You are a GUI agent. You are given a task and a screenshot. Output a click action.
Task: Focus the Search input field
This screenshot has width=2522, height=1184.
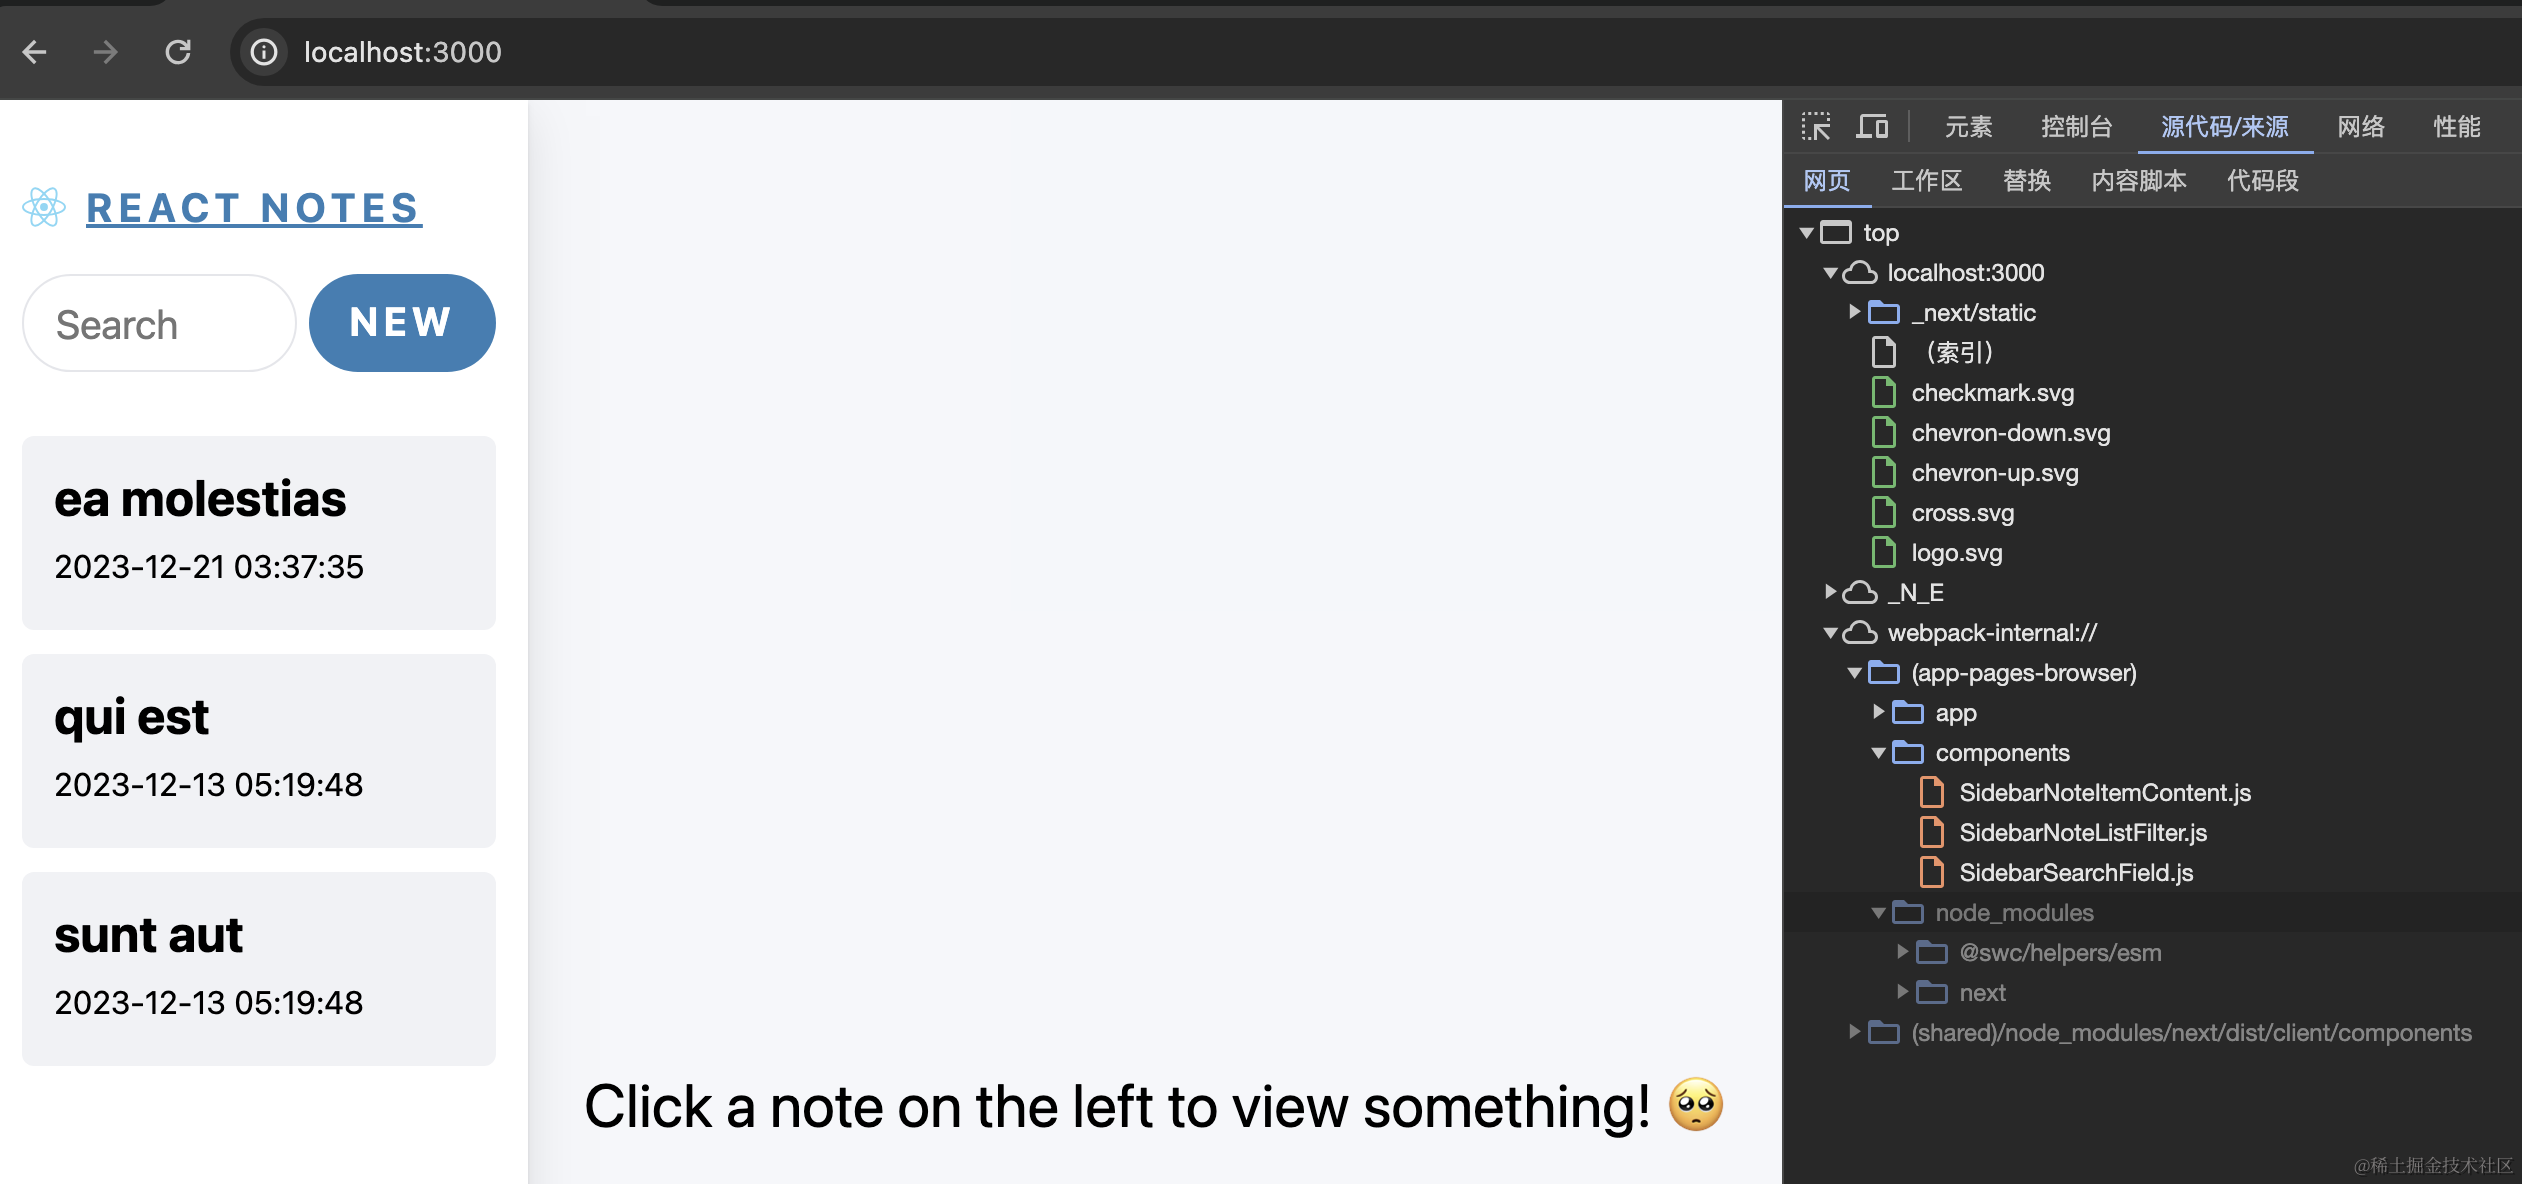point(160,324)
